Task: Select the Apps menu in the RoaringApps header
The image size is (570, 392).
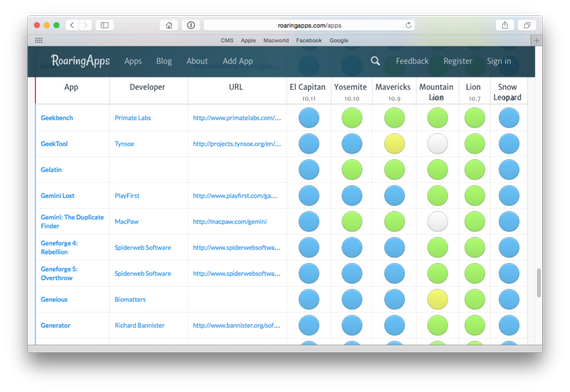Action: coord(133,61)
